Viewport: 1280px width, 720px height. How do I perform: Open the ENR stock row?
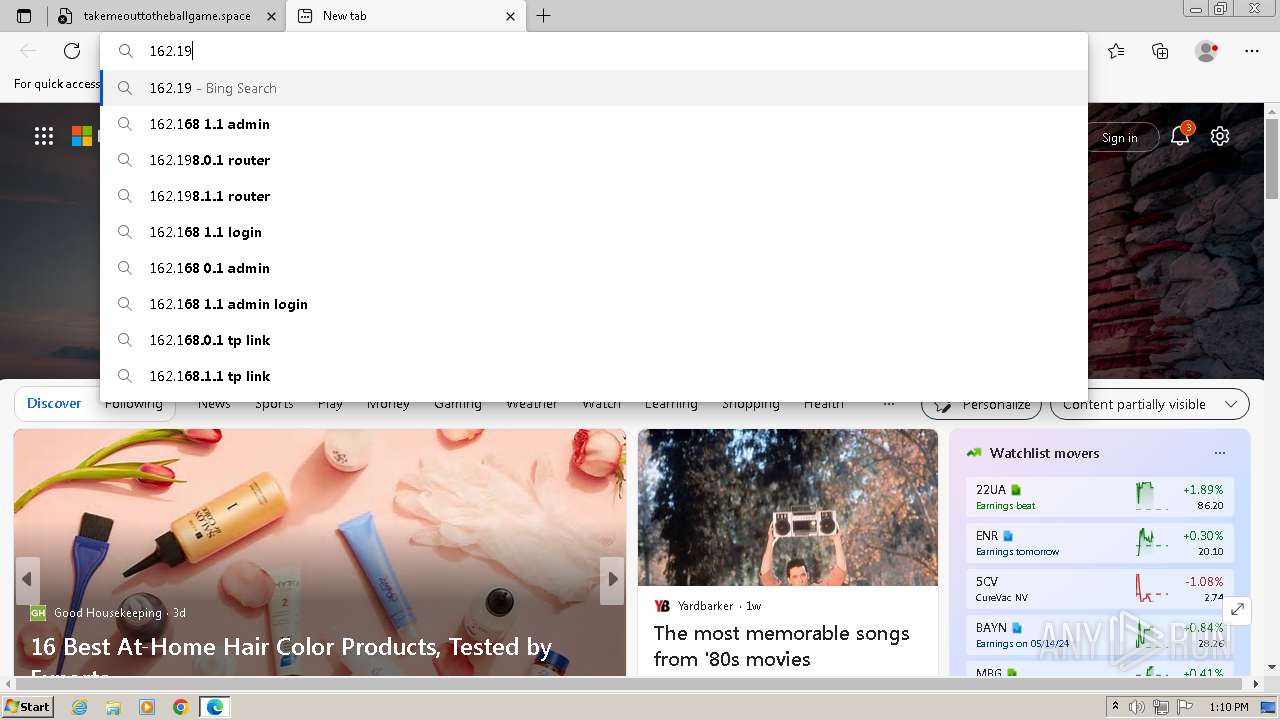[1100, 543]
